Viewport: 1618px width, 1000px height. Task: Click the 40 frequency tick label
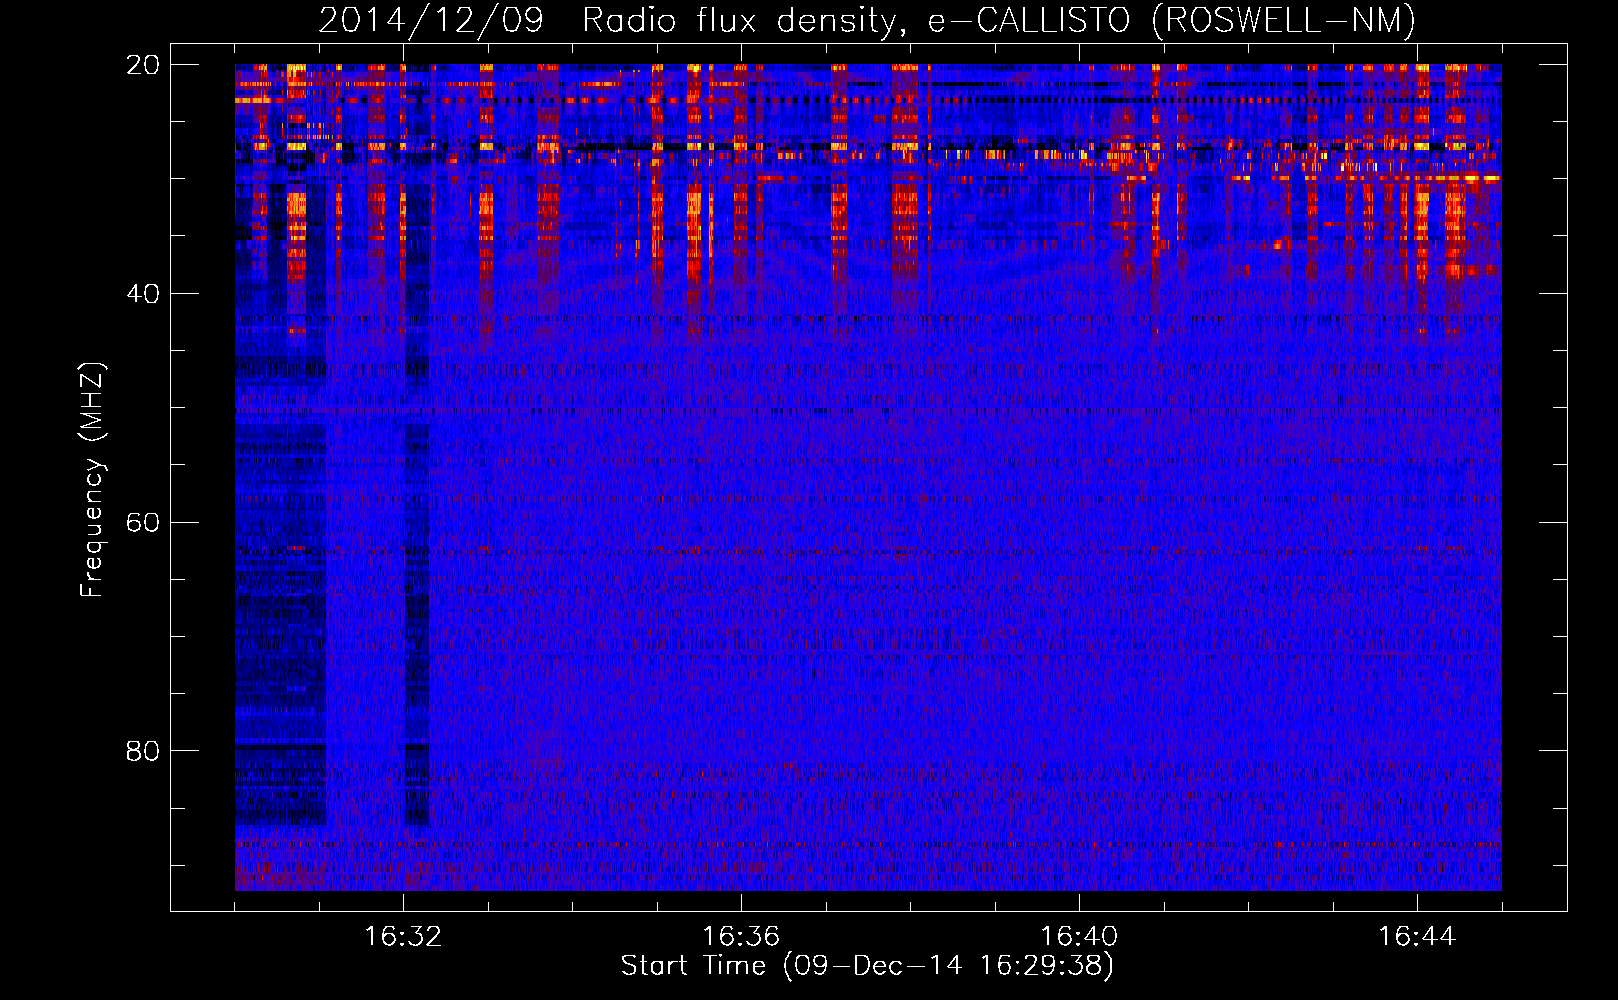(x=143, y=294)
